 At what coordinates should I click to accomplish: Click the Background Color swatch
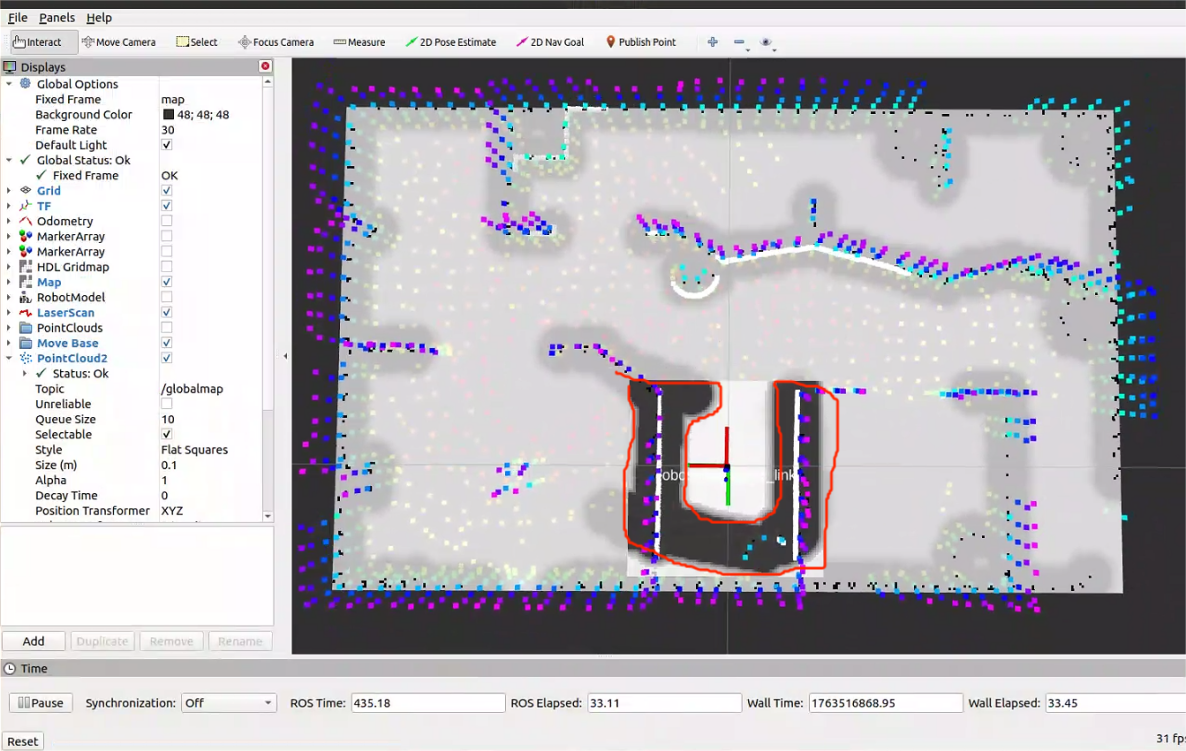click(x=168, y=115)
